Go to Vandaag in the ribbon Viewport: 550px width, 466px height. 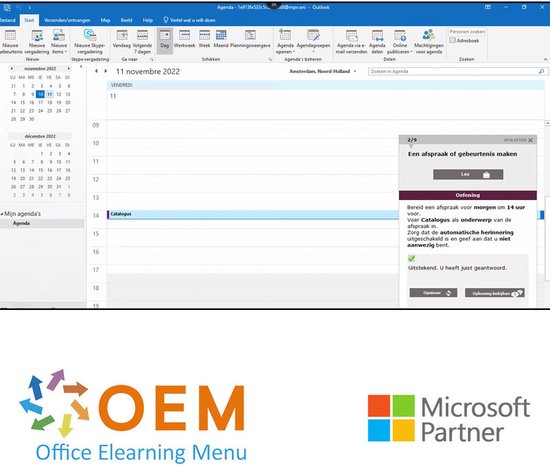(121, 39)
